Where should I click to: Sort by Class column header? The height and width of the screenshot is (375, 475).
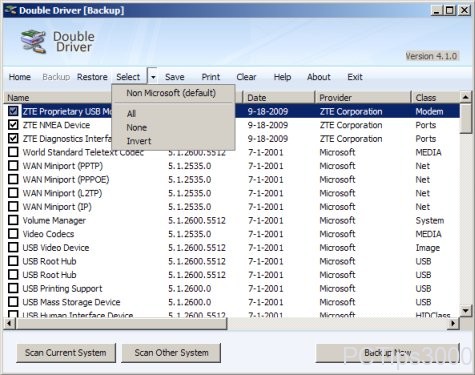click(x=436, y=98)
